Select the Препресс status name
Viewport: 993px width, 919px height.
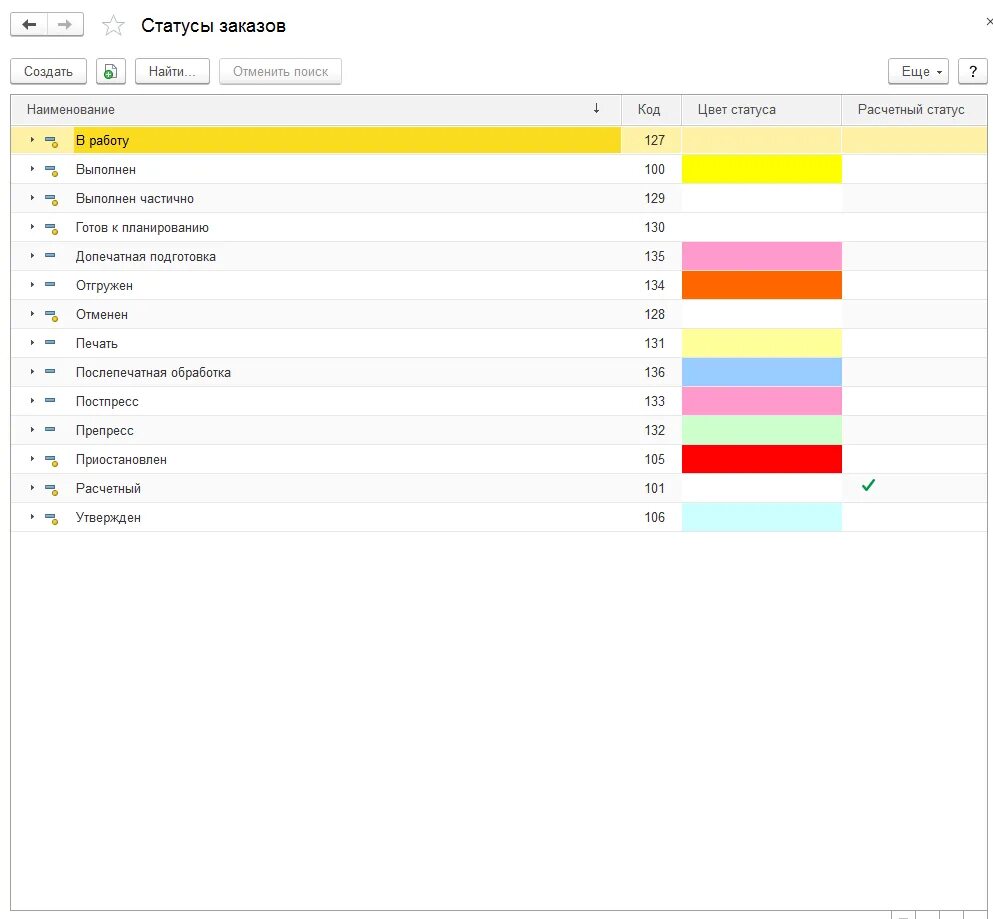[104, 431]
